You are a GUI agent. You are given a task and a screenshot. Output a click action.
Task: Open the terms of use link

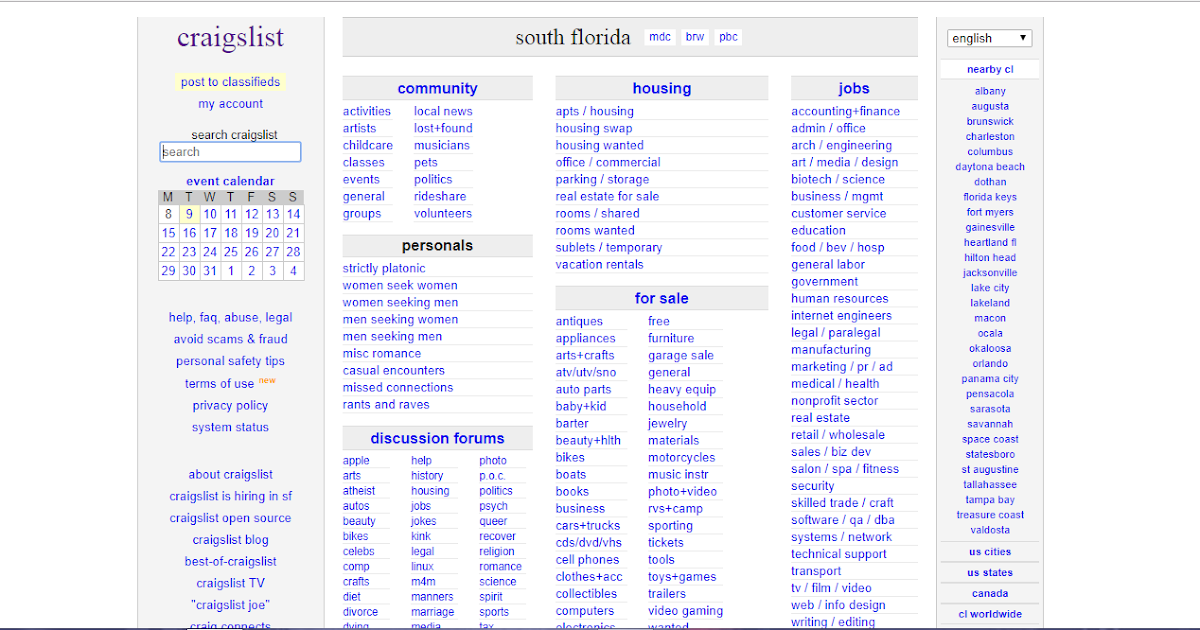tap(219, 384)
